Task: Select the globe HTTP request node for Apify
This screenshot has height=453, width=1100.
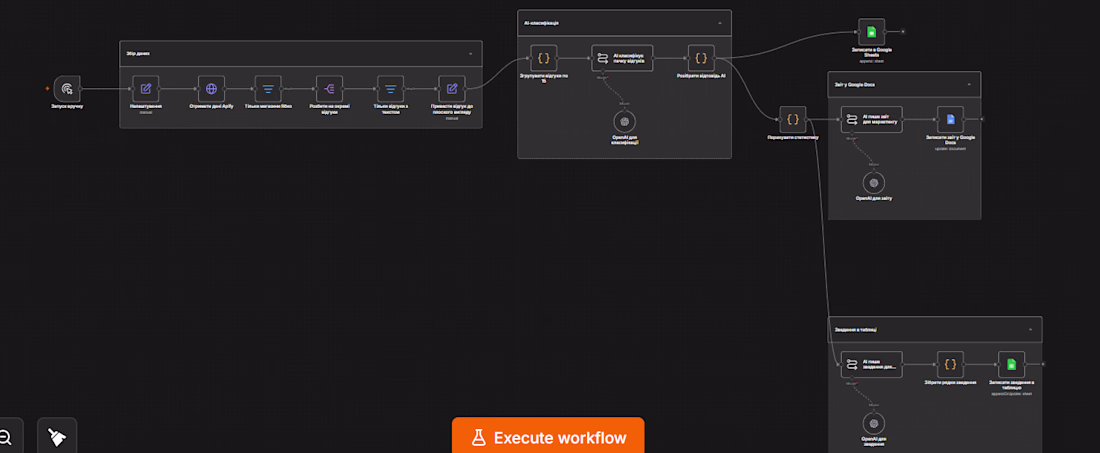Action: click(x=211, y=89)
